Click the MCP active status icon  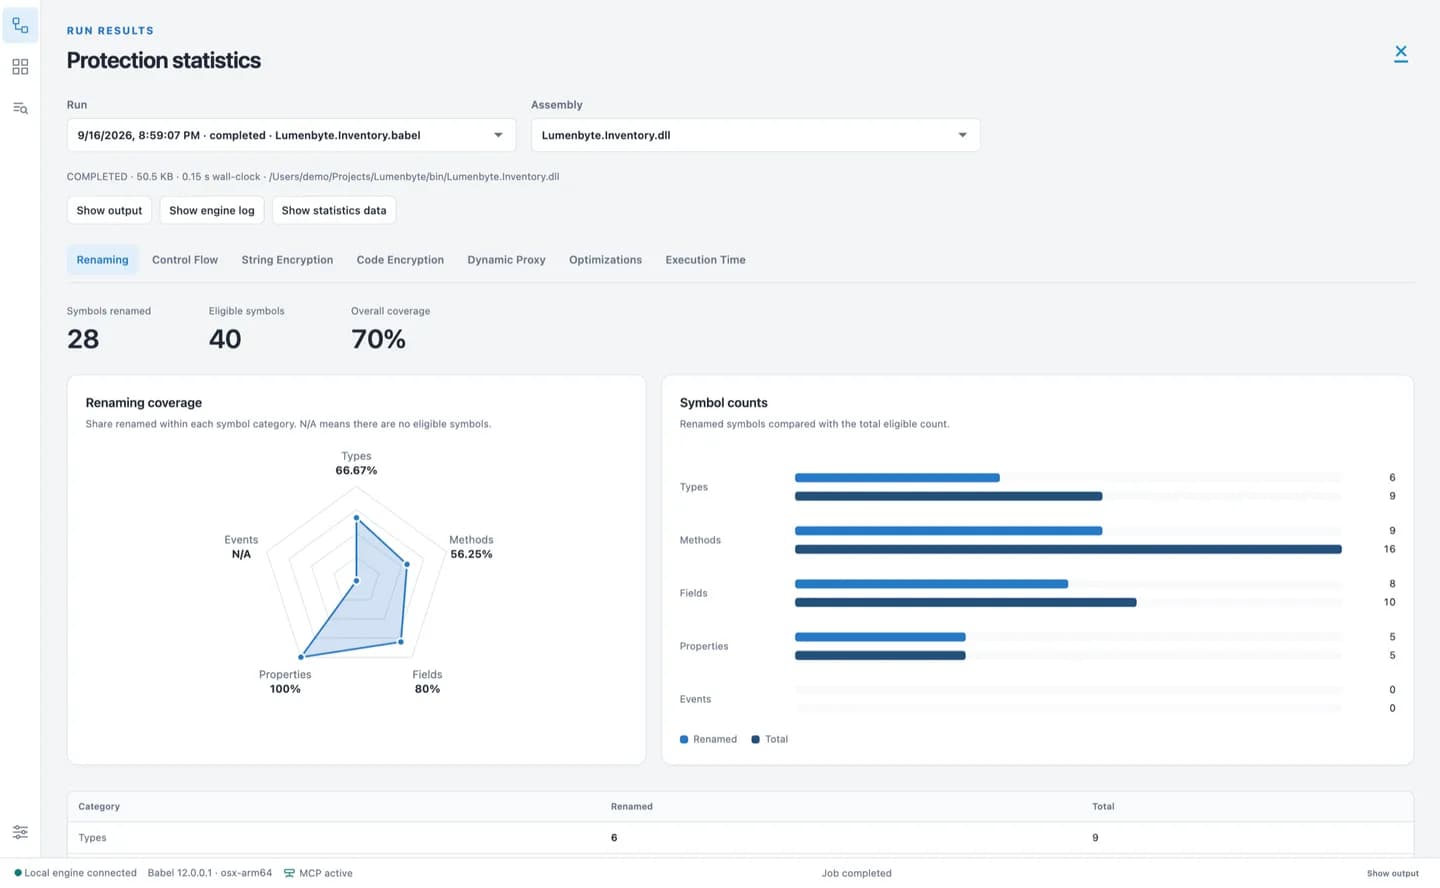289,873
